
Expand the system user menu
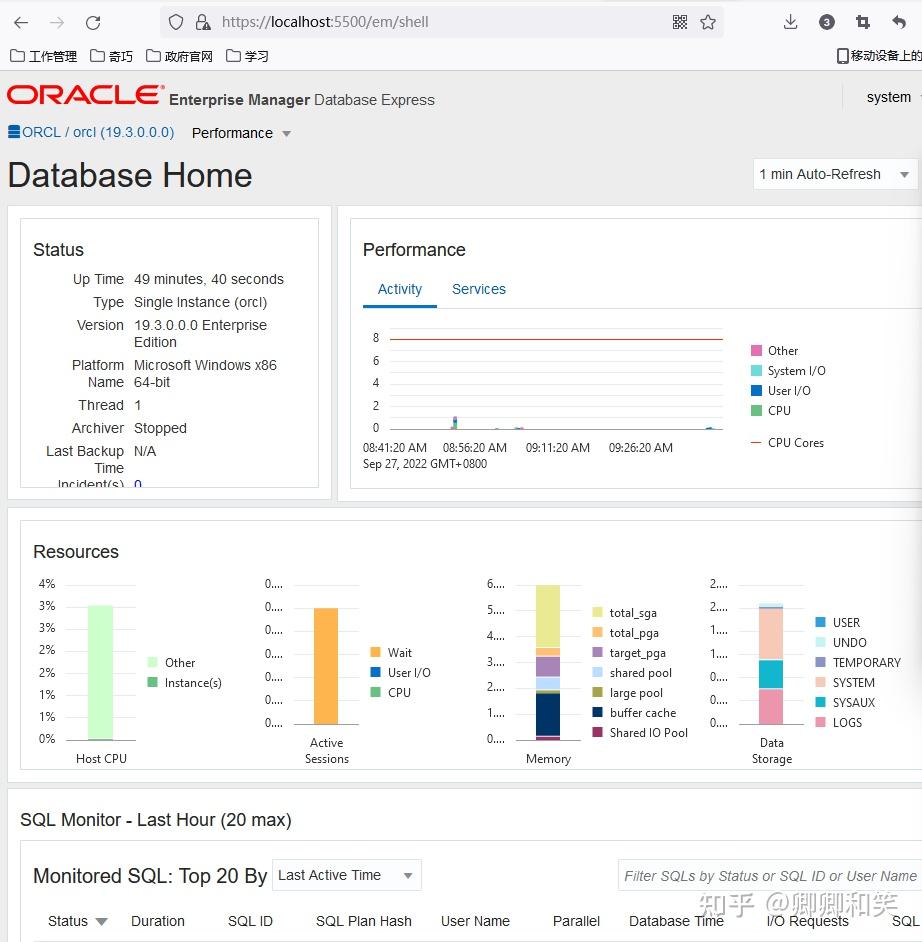click(888, 97)
